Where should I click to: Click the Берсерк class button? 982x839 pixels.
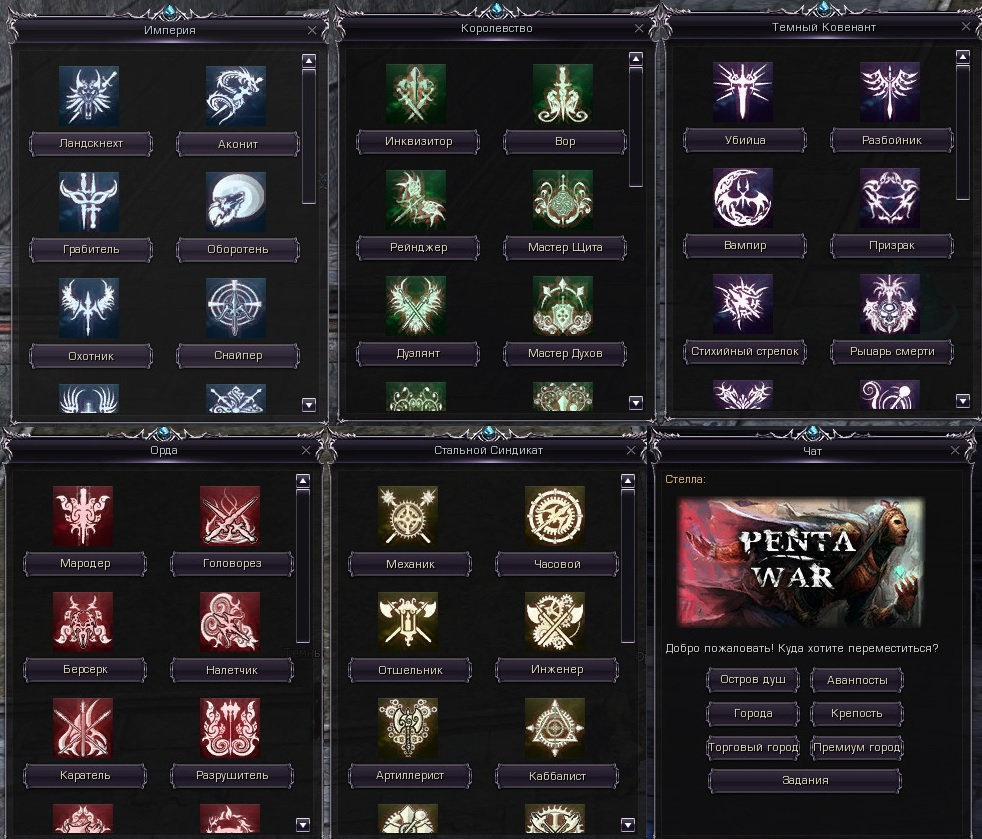(85, 669)
